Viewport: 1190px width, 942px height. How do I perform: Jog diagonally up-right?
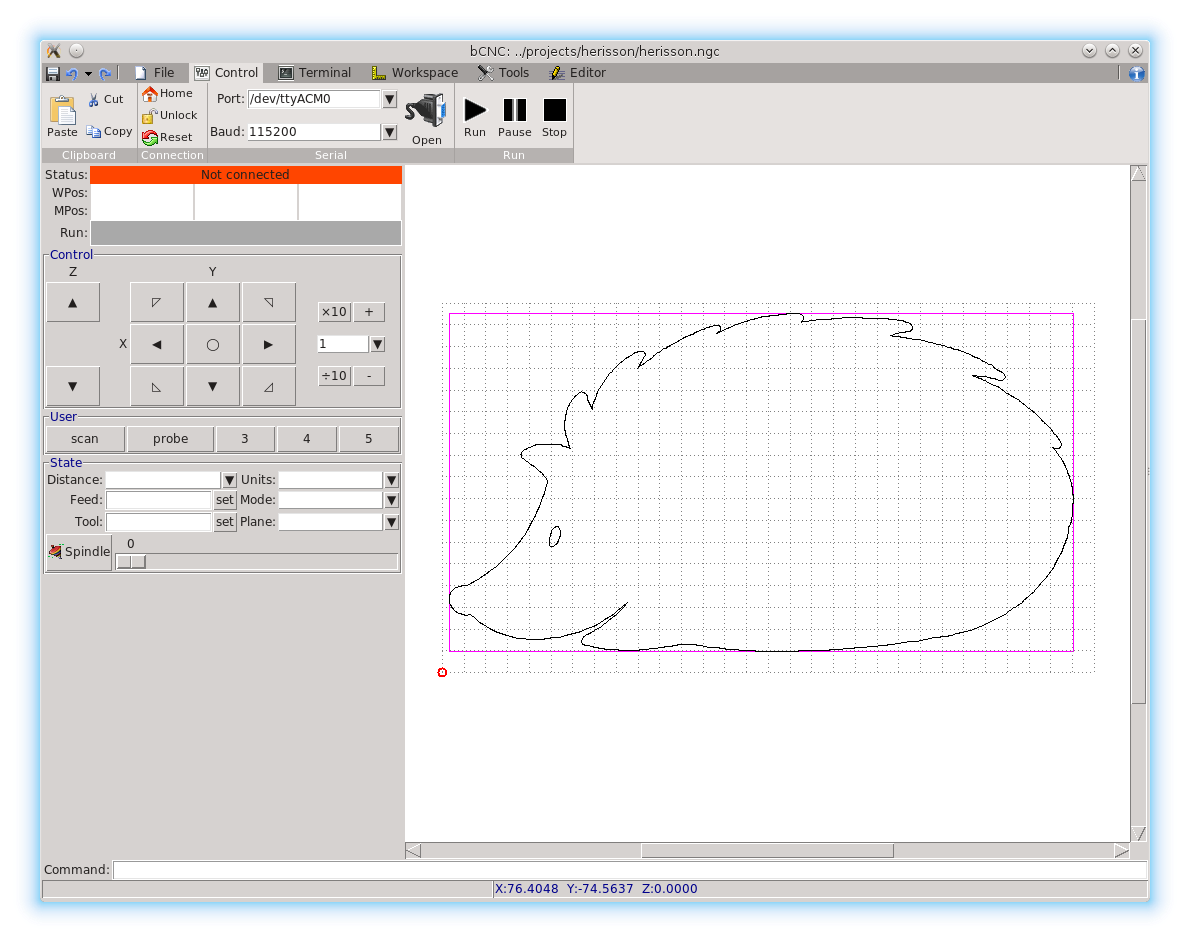click(x=269, y=303)
